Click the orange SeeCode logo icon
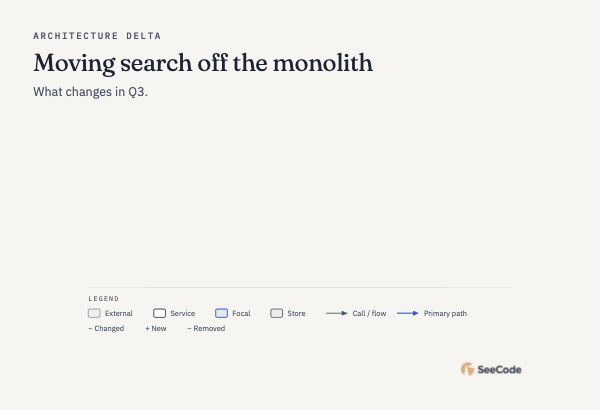 [x=468, y=369]
